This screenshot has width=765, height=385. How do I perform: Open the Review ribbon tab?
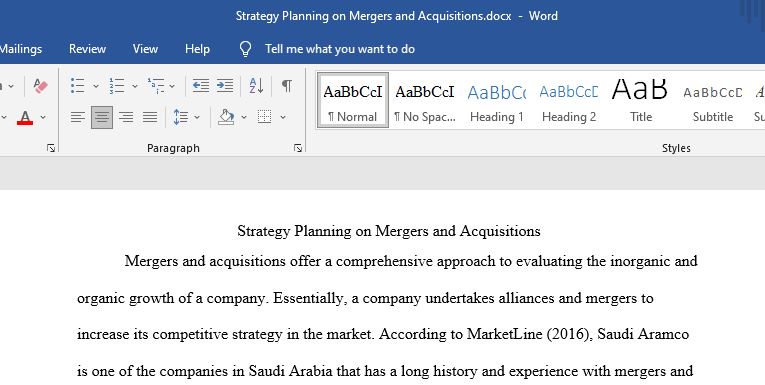pyautogui.click(x=87, y=49)
